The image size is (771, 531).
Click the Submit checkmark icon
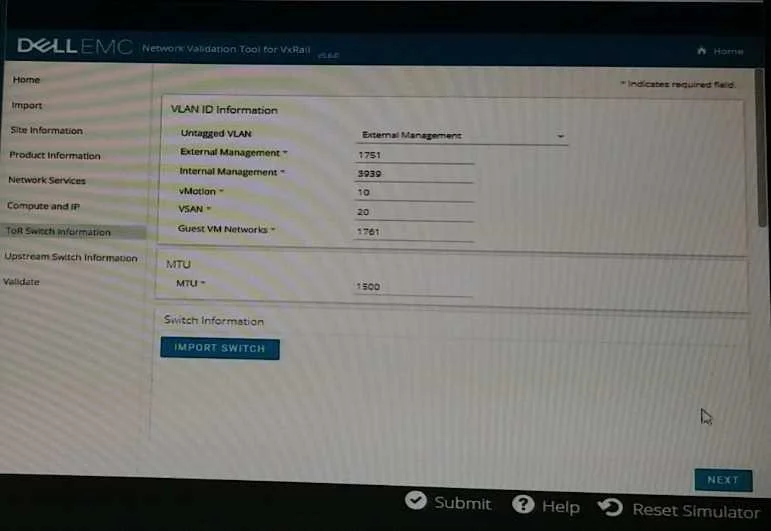pyautogui.click(x=415, y=501)
